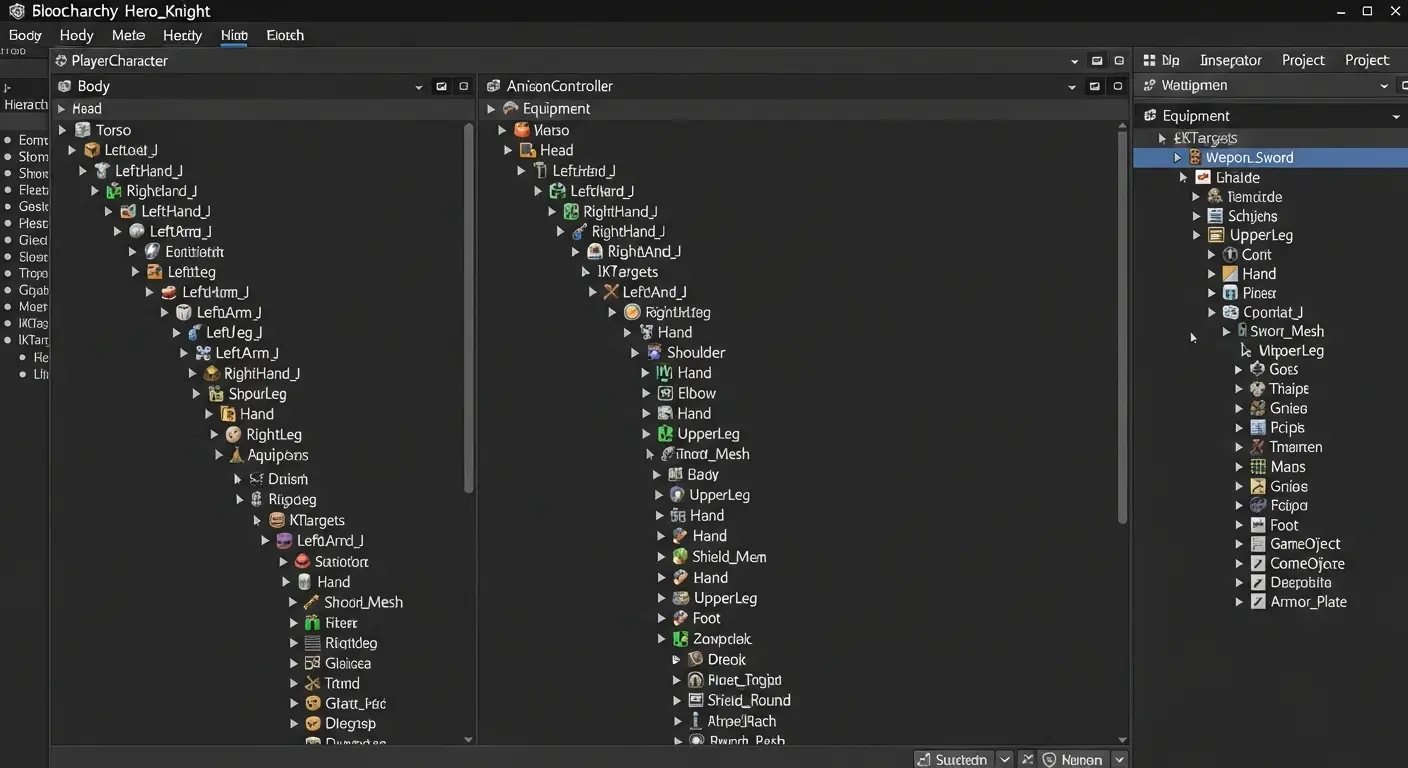
Task: Click the Surctecin button at the bottom
Action: coord(953,759)
